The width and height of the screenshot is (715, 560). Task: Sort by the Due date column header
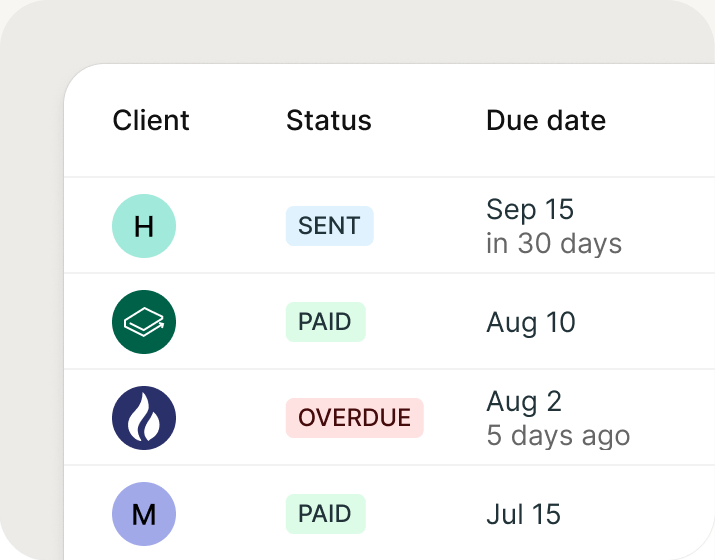(546, 120)
